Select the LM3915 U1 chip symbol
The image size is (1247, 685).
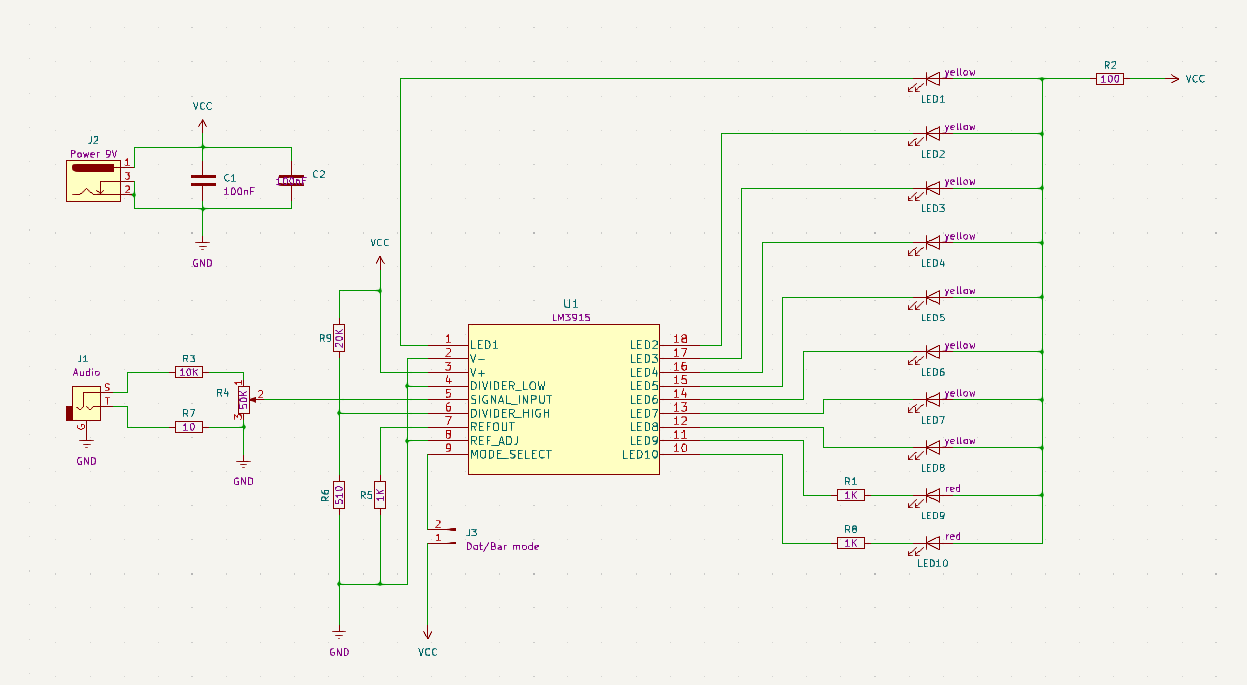pos(563,400)
